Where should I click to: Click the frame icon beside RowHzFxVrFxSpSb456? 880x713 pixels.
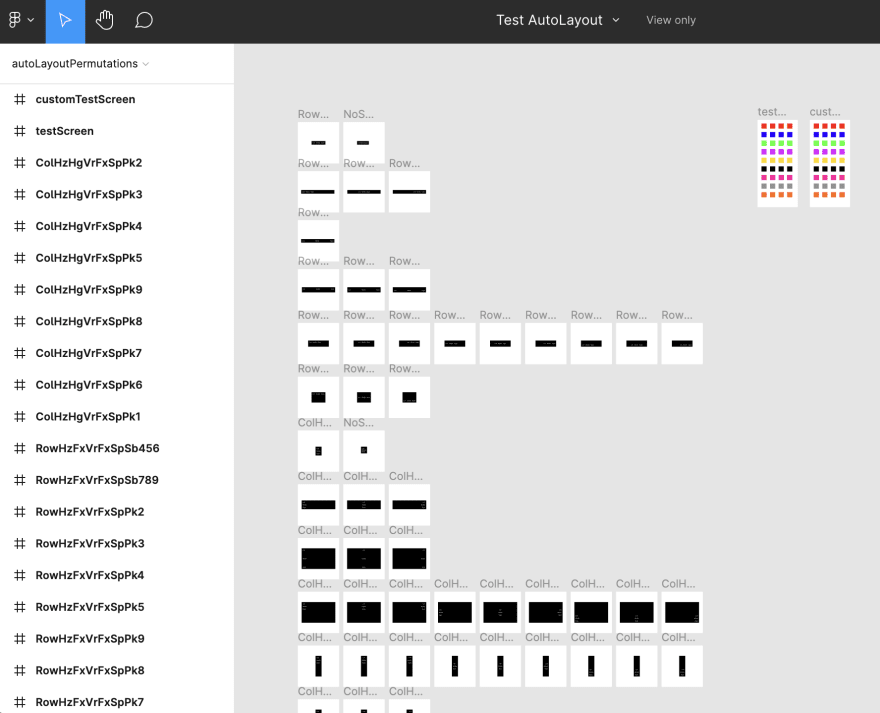point(20,448)
